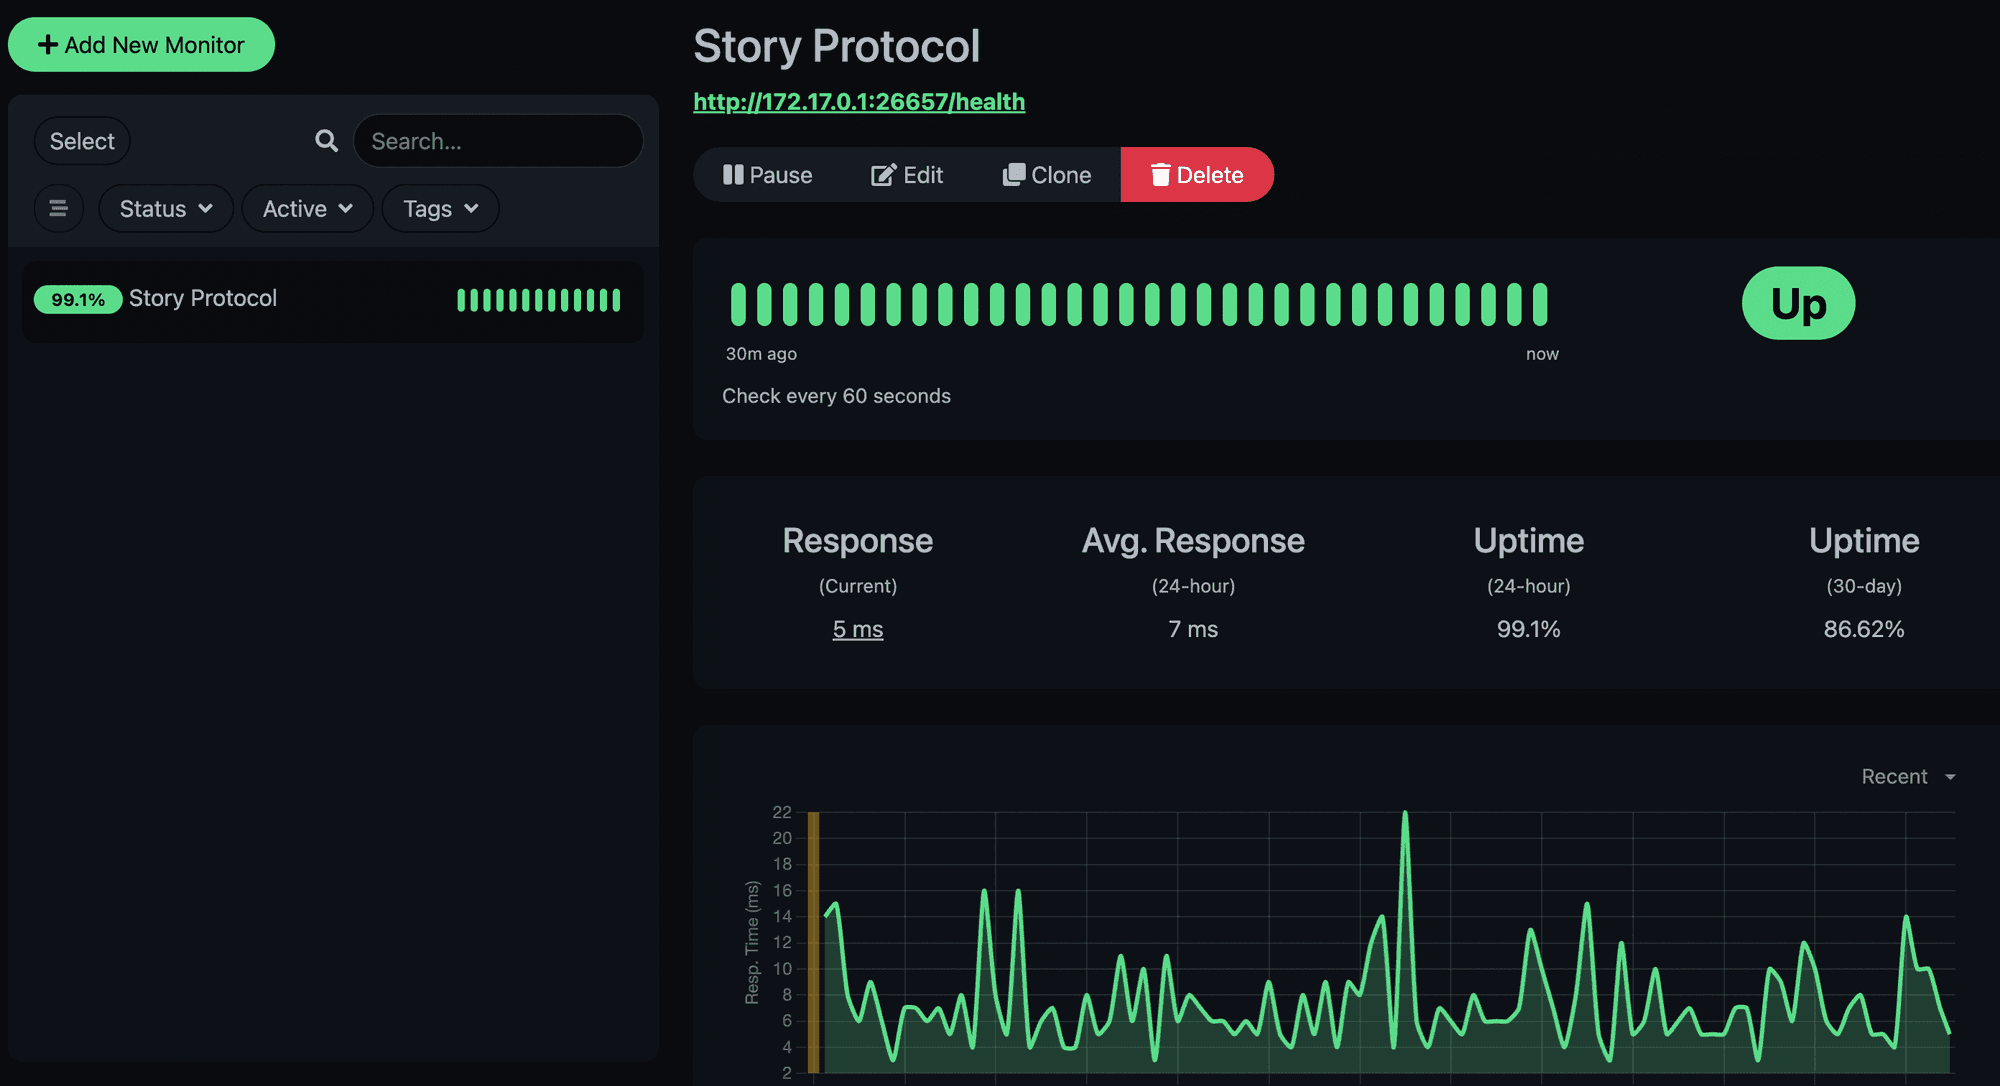Select the Story Protocol monitor in list
The image size is (2000, 1086).
click(x=333, y=300)
